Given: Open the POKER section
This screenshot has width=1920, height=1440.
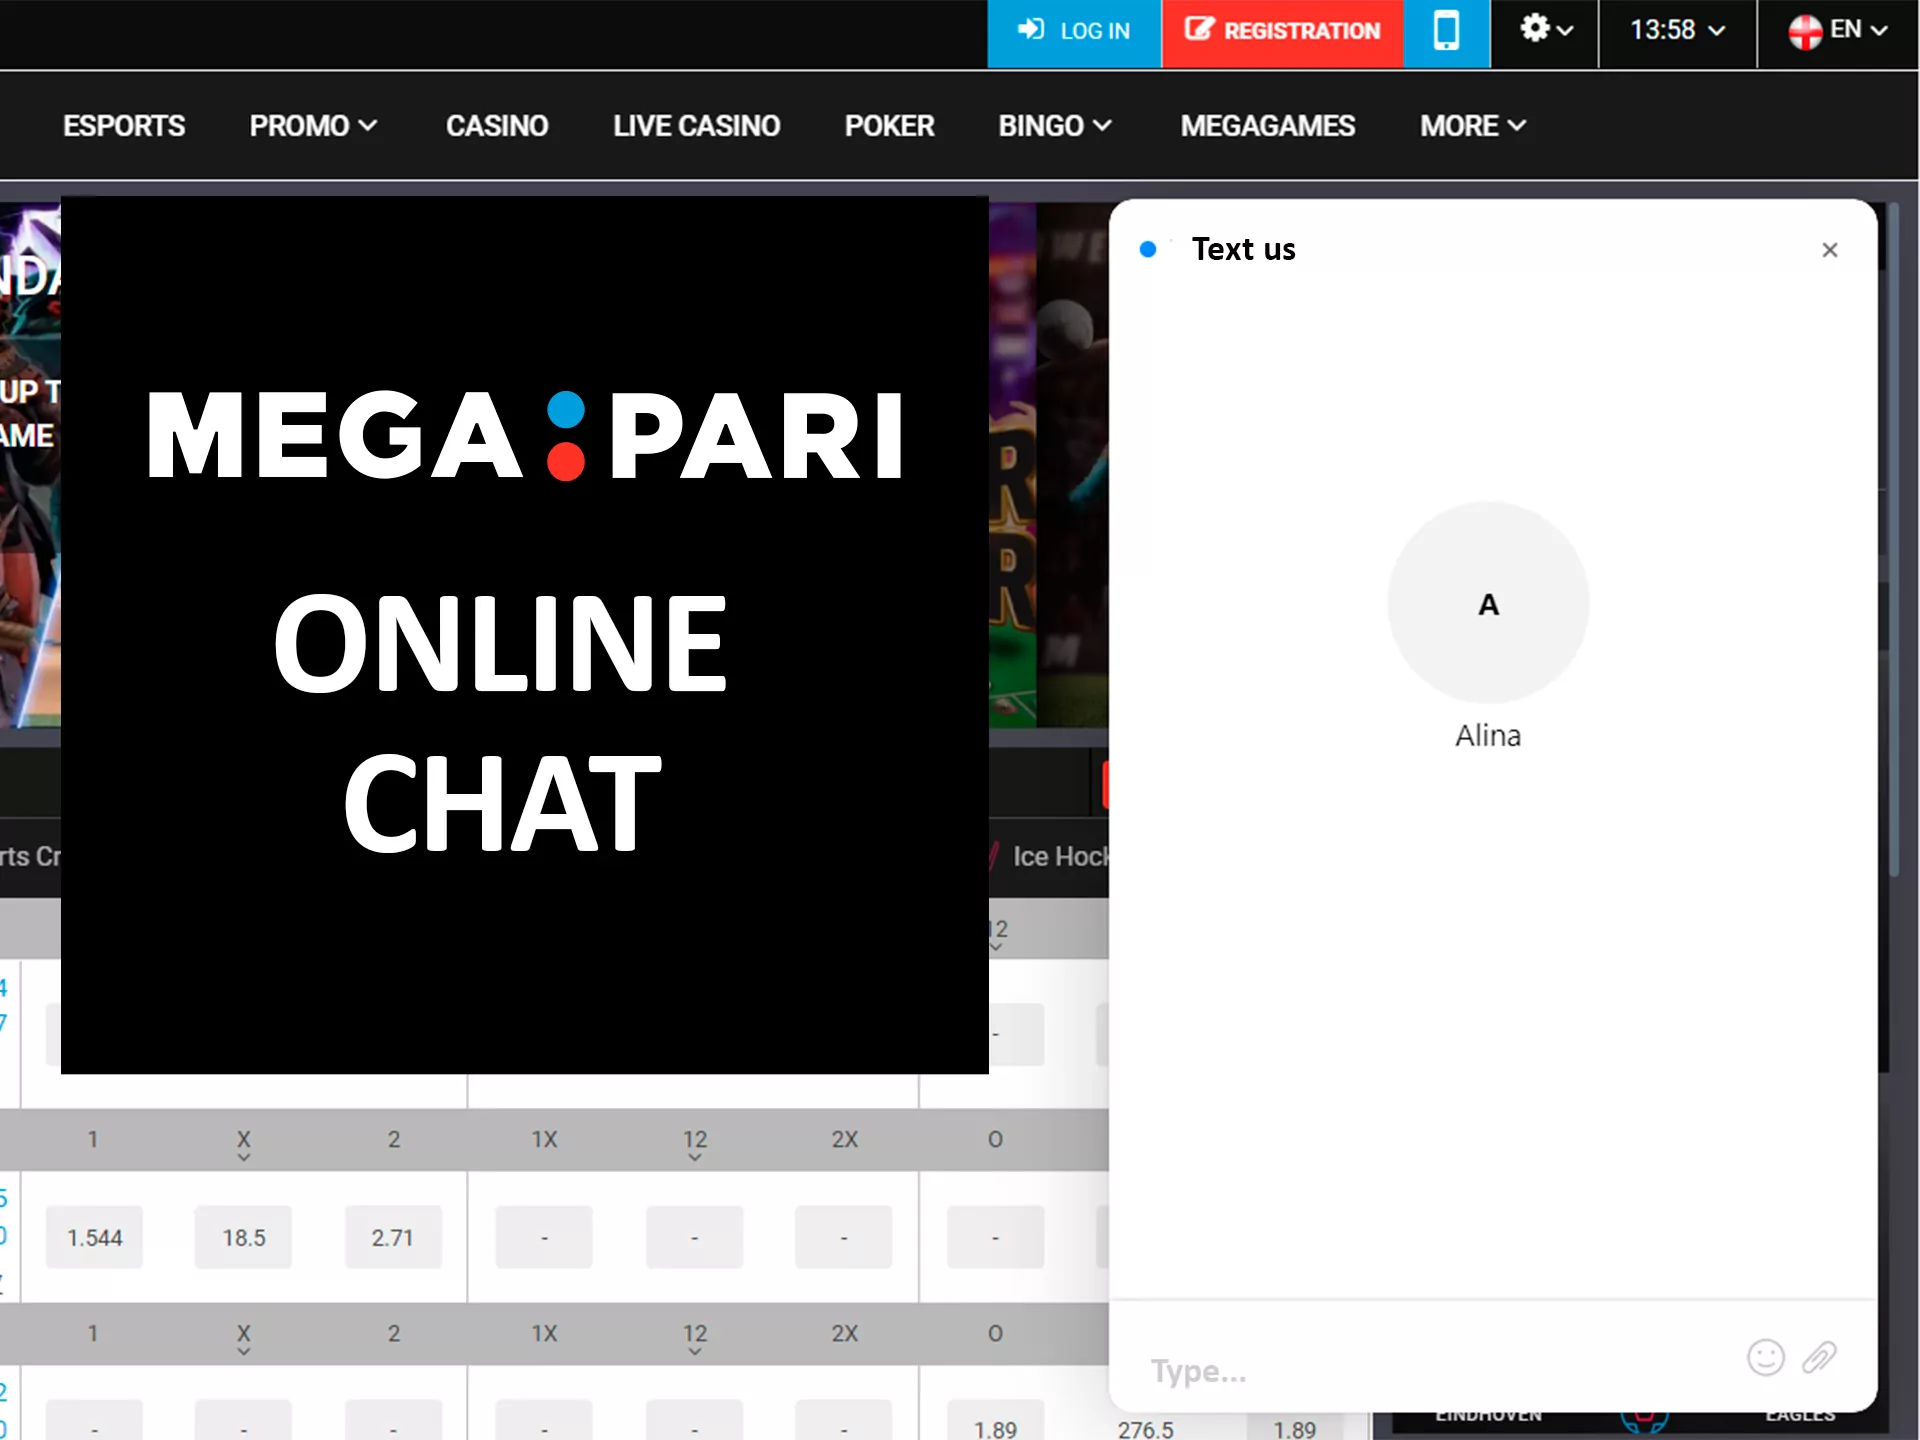Looking at the screenshot, I should tap(889, 126).
